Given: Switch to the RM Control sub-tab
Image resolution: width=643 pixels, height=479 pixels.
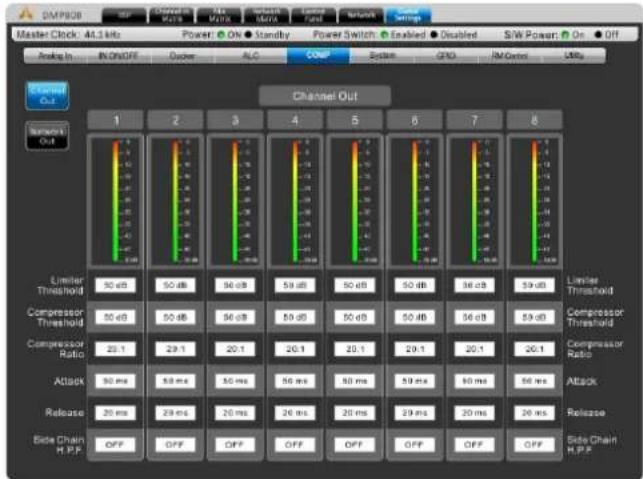Looking at the screenshot, I should 510,56.
